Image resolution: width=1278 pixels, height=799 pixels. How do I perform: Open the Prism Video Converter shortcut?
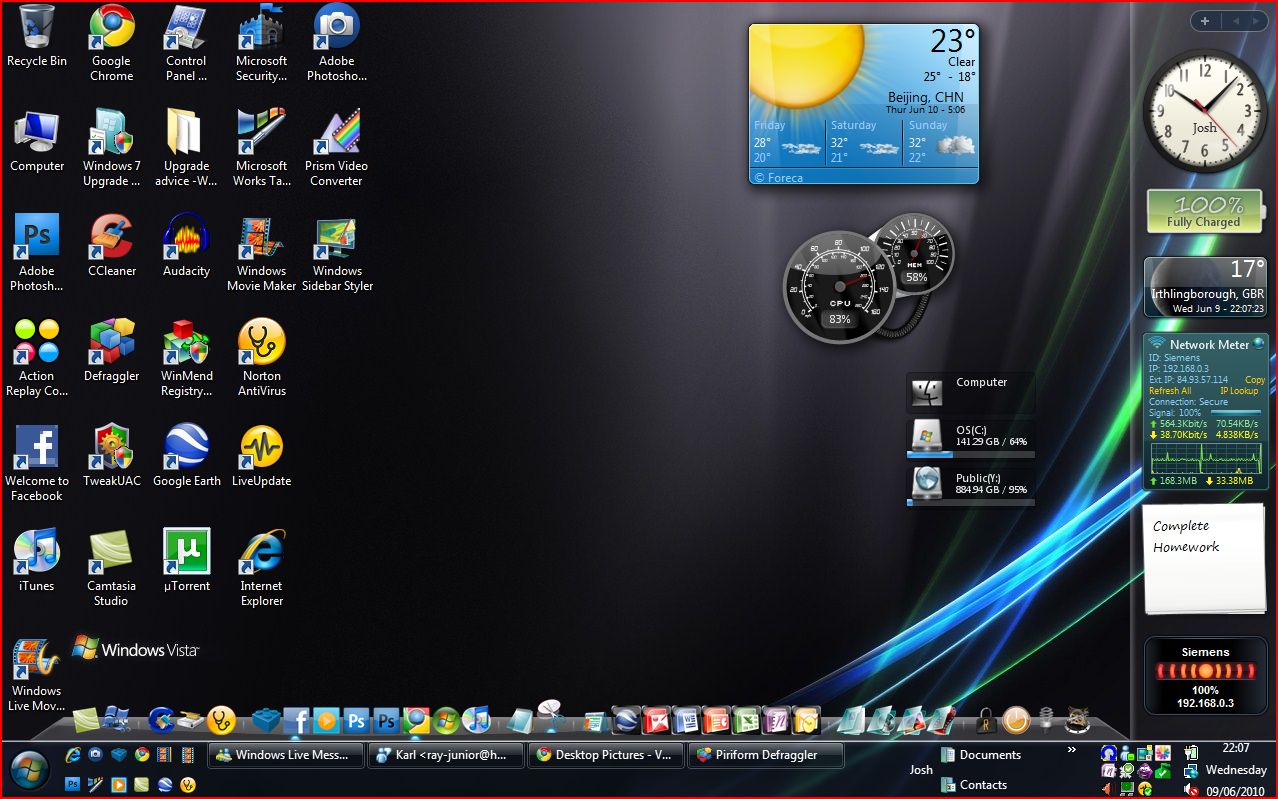(x=337, y=148)
